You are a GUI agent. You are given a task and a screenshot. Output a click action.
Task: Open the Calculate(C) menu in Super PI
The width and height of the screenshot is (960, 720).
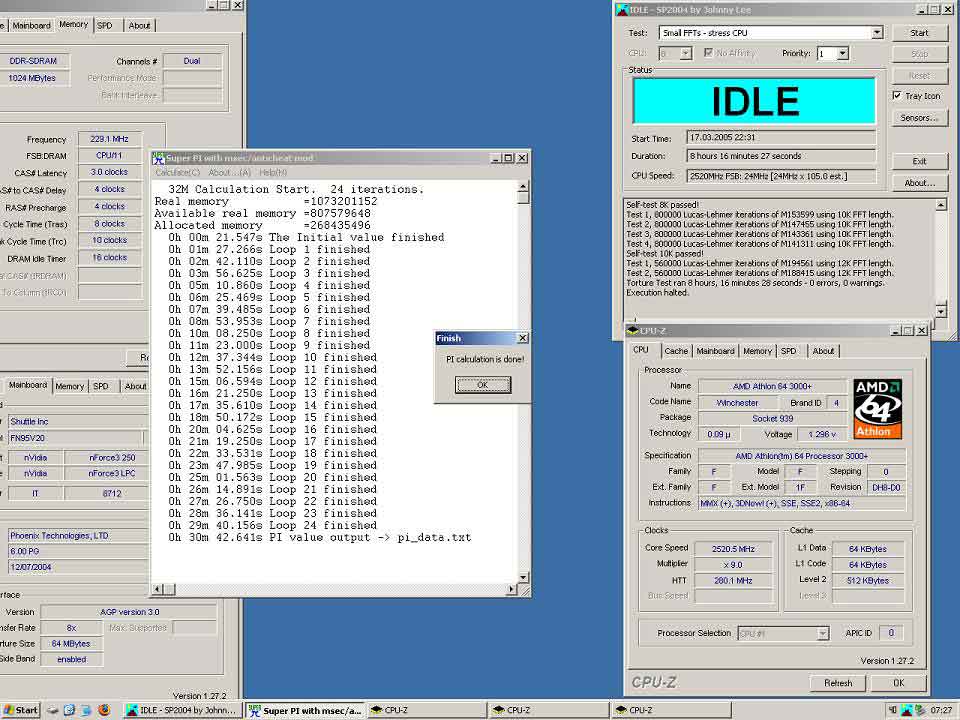coord(178,173)
